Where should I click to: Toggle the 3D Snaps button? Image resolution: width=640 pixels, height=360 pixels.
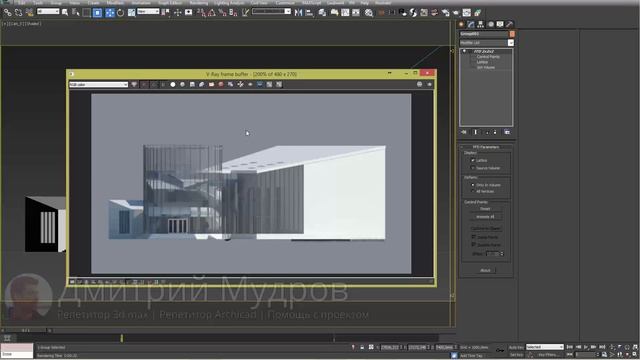(x=202, y=13)
